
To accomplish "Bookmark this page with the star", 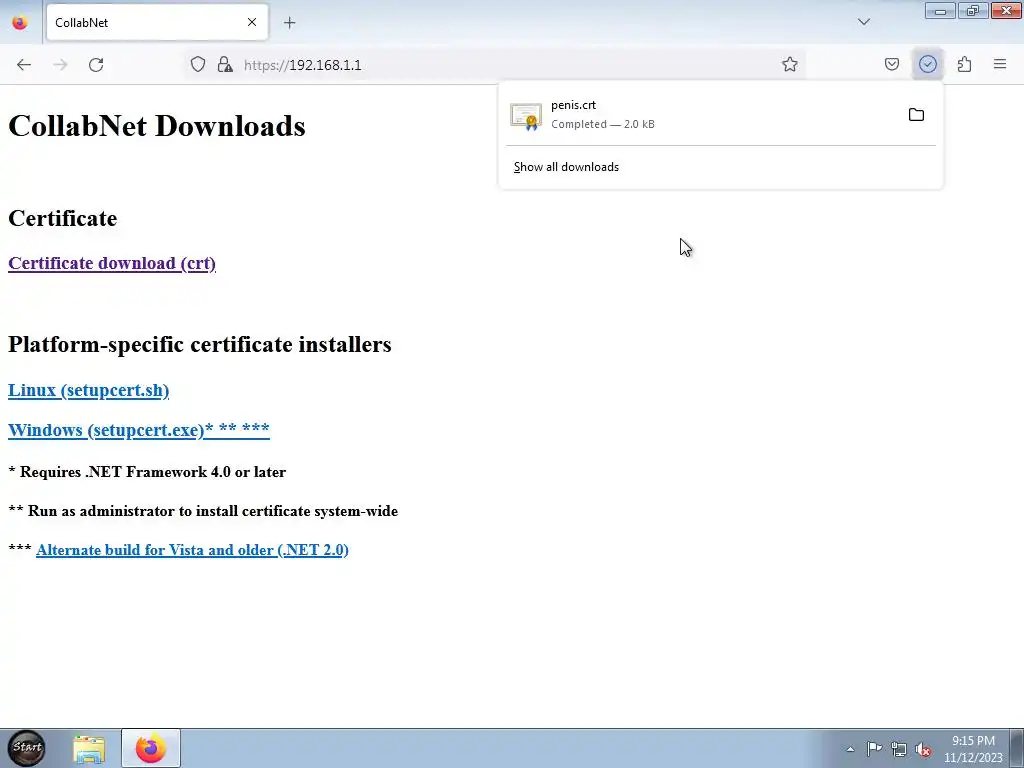I will [x=790, y=64].
